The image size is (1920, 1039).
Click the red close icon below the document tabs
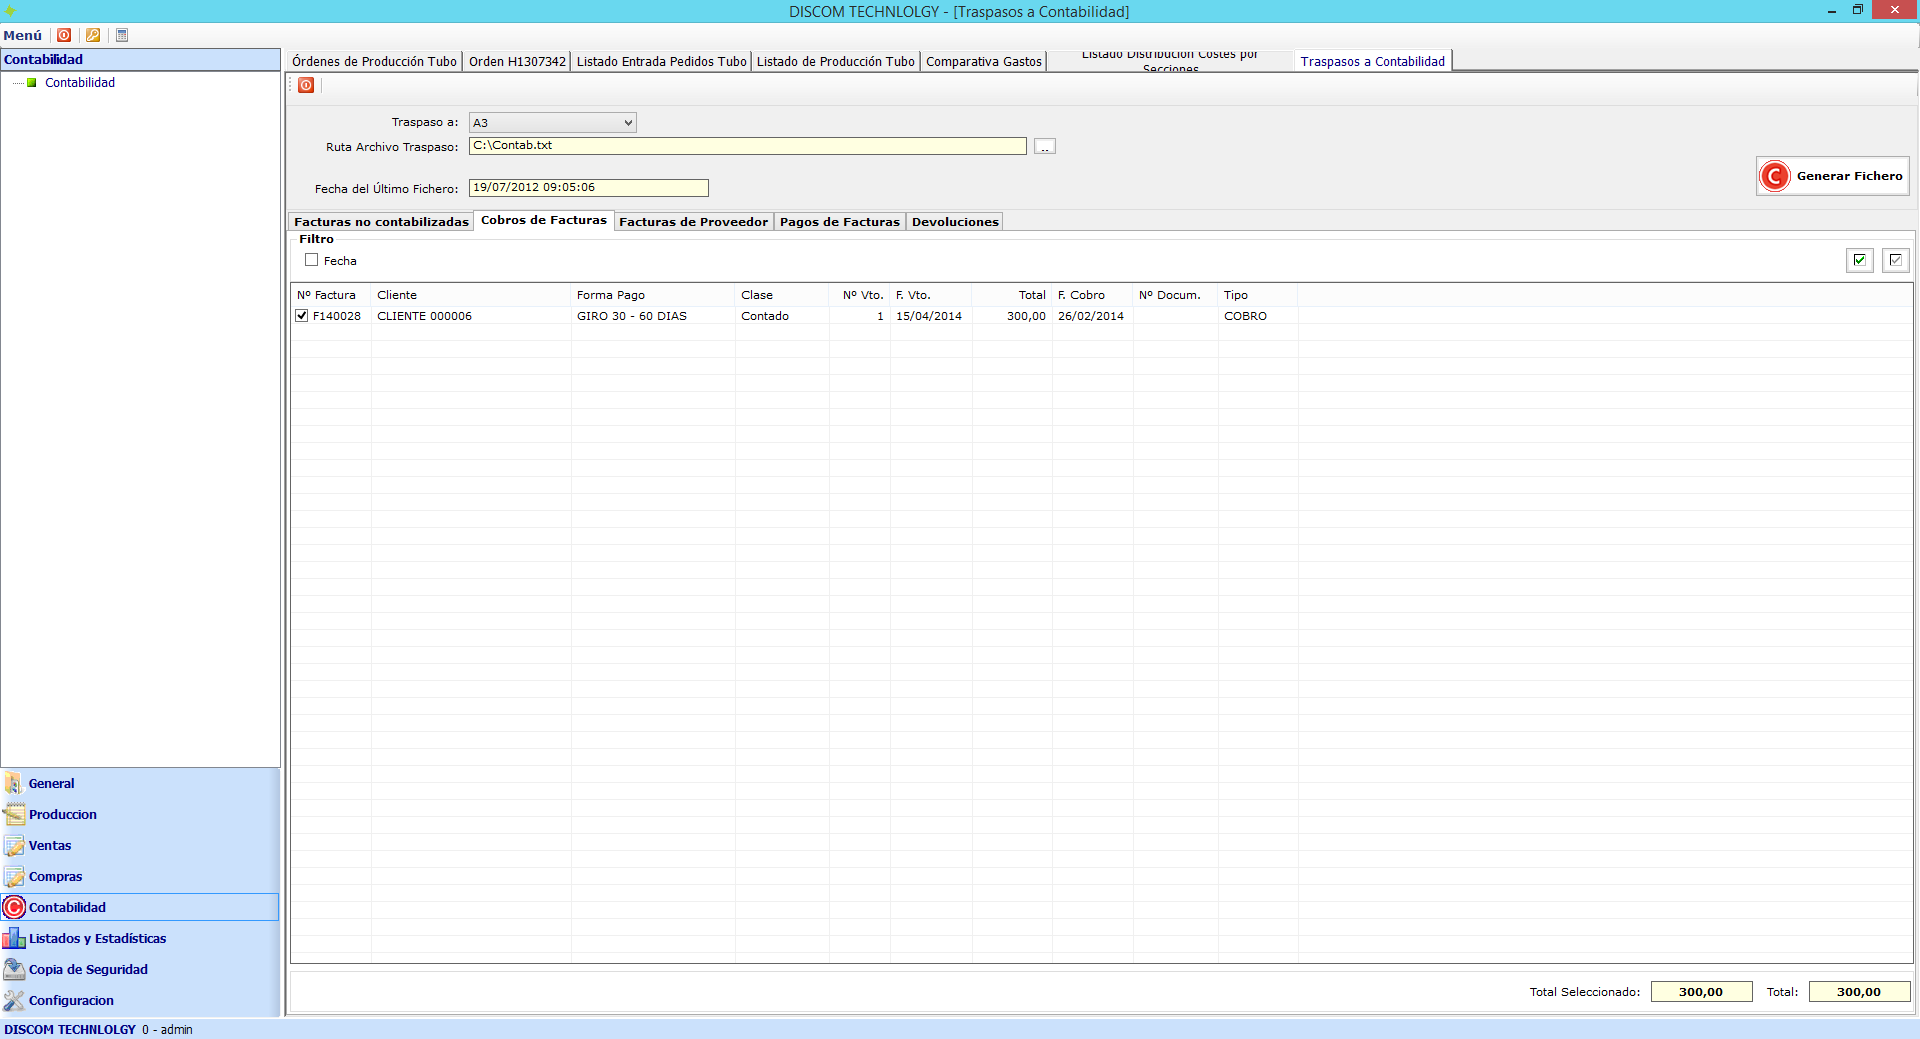[306, 85]
